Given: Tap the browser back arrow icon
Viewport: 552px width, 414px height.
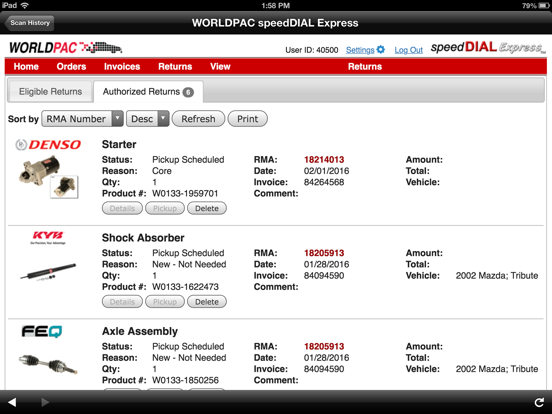Looking at the screenshot, I should pos(12,402).
